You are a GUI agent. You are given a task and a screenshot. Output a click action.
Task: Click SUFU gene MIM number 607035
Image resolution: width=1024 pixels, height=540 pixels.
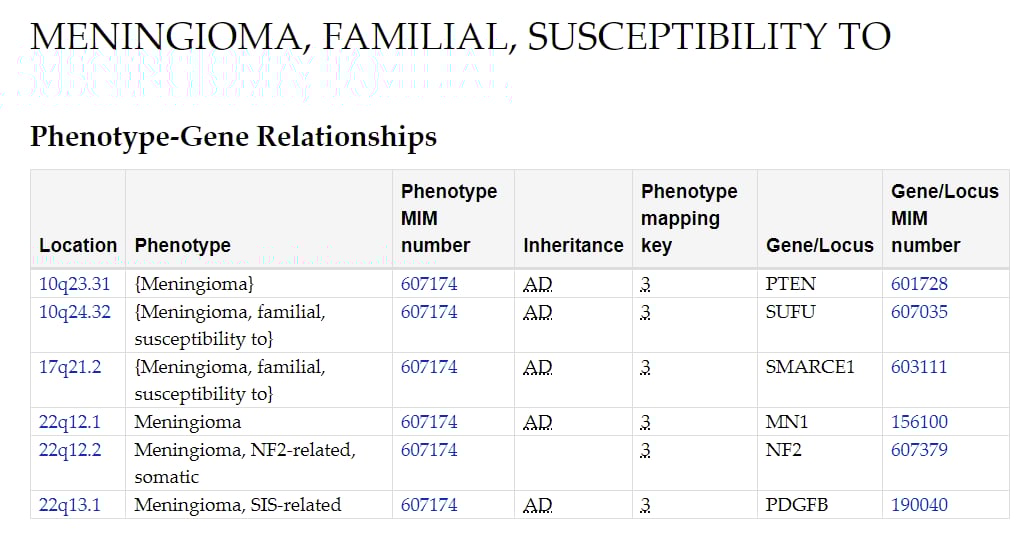pos(919,312)
